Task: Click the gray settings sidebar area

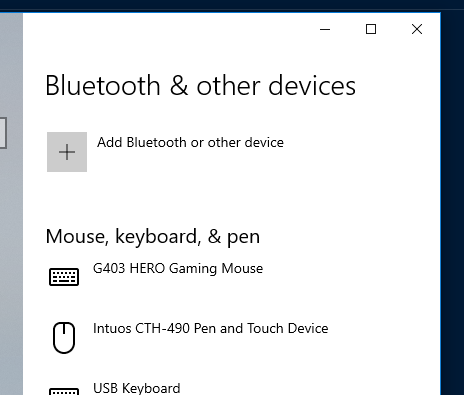Action: click(x=11, y=233)
